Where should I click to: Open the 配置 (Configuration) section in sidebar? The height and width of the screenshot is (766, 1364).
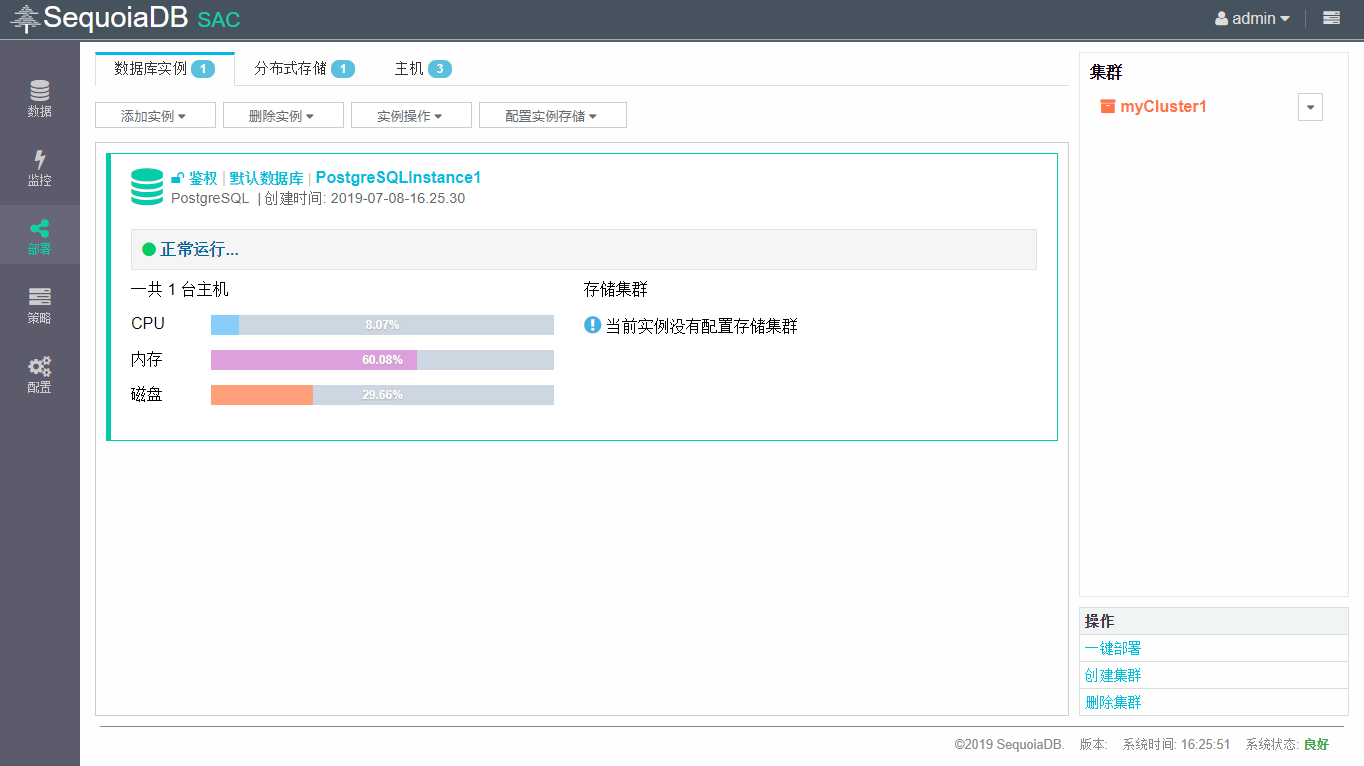pyautogui.click(x=40, y=375)
